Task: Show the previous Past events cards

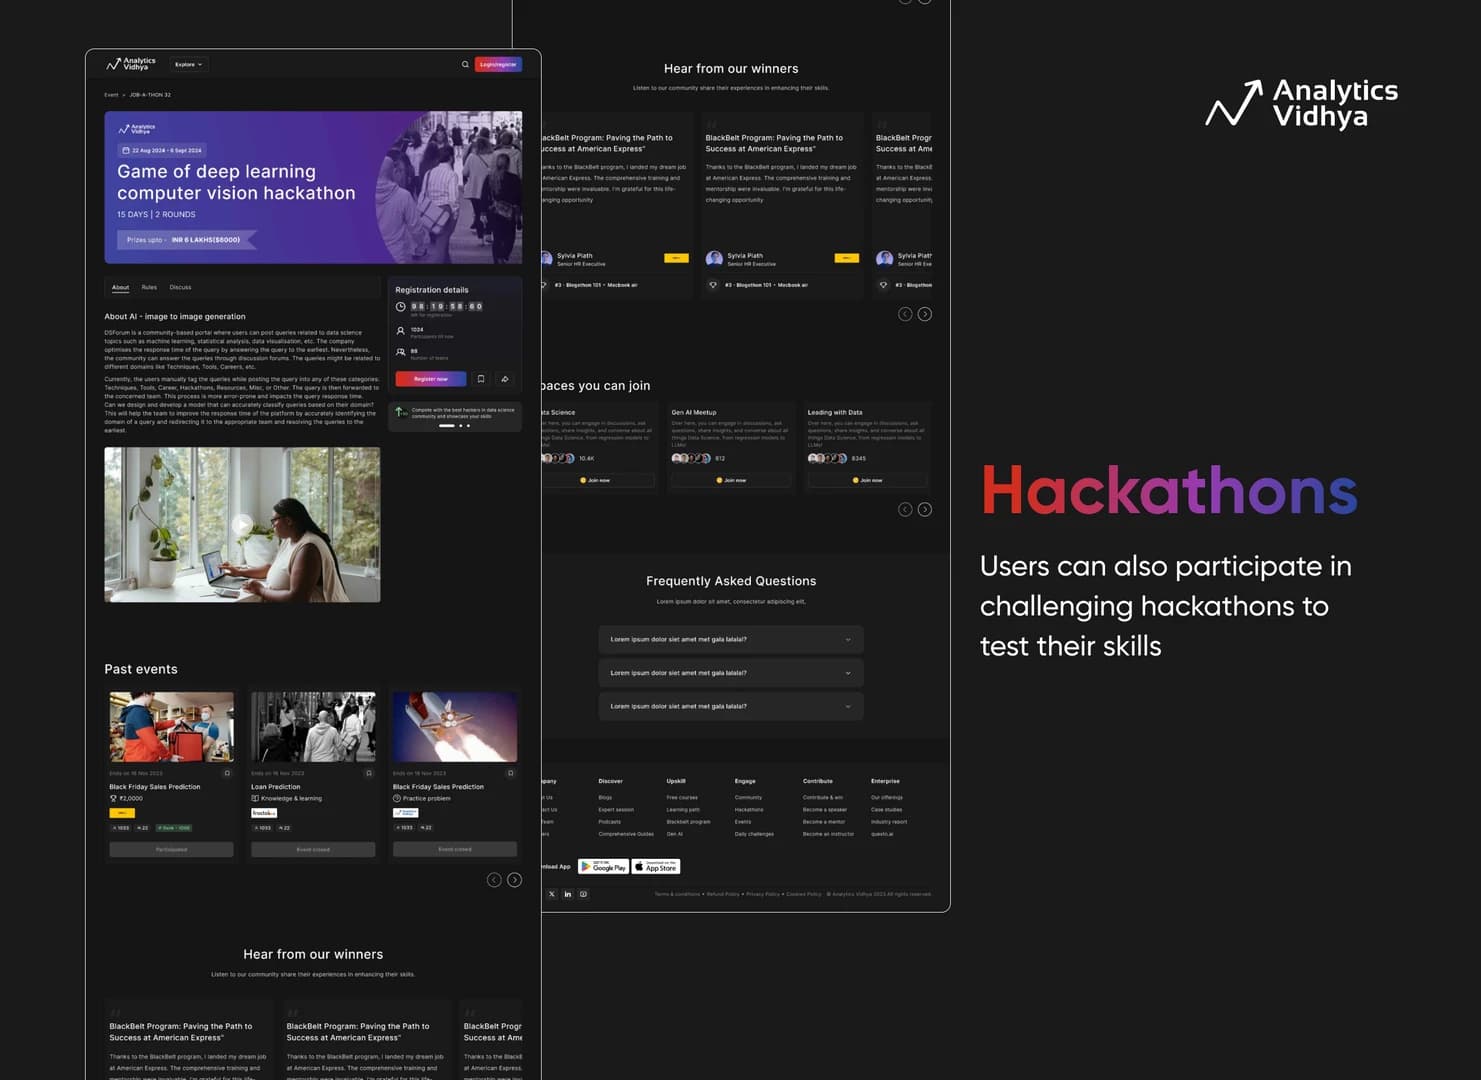Action: tap(494, 880)
